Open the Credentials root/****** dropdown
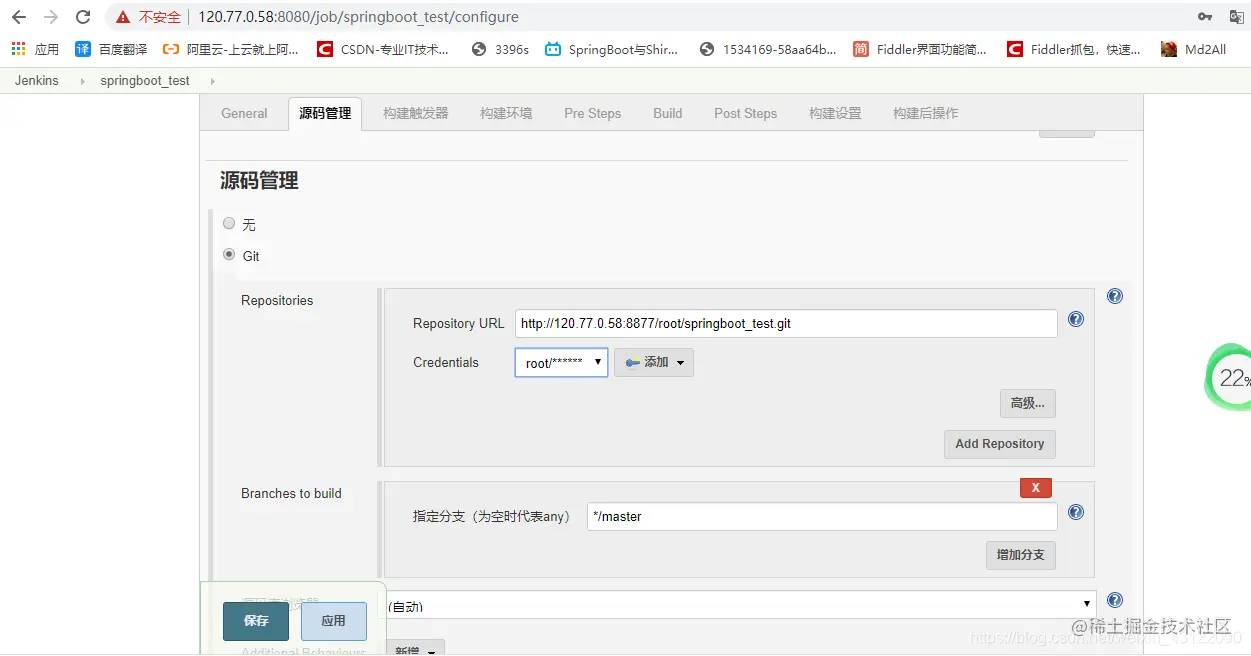The width and height of the screenshot is (1251, 656). 561,362
